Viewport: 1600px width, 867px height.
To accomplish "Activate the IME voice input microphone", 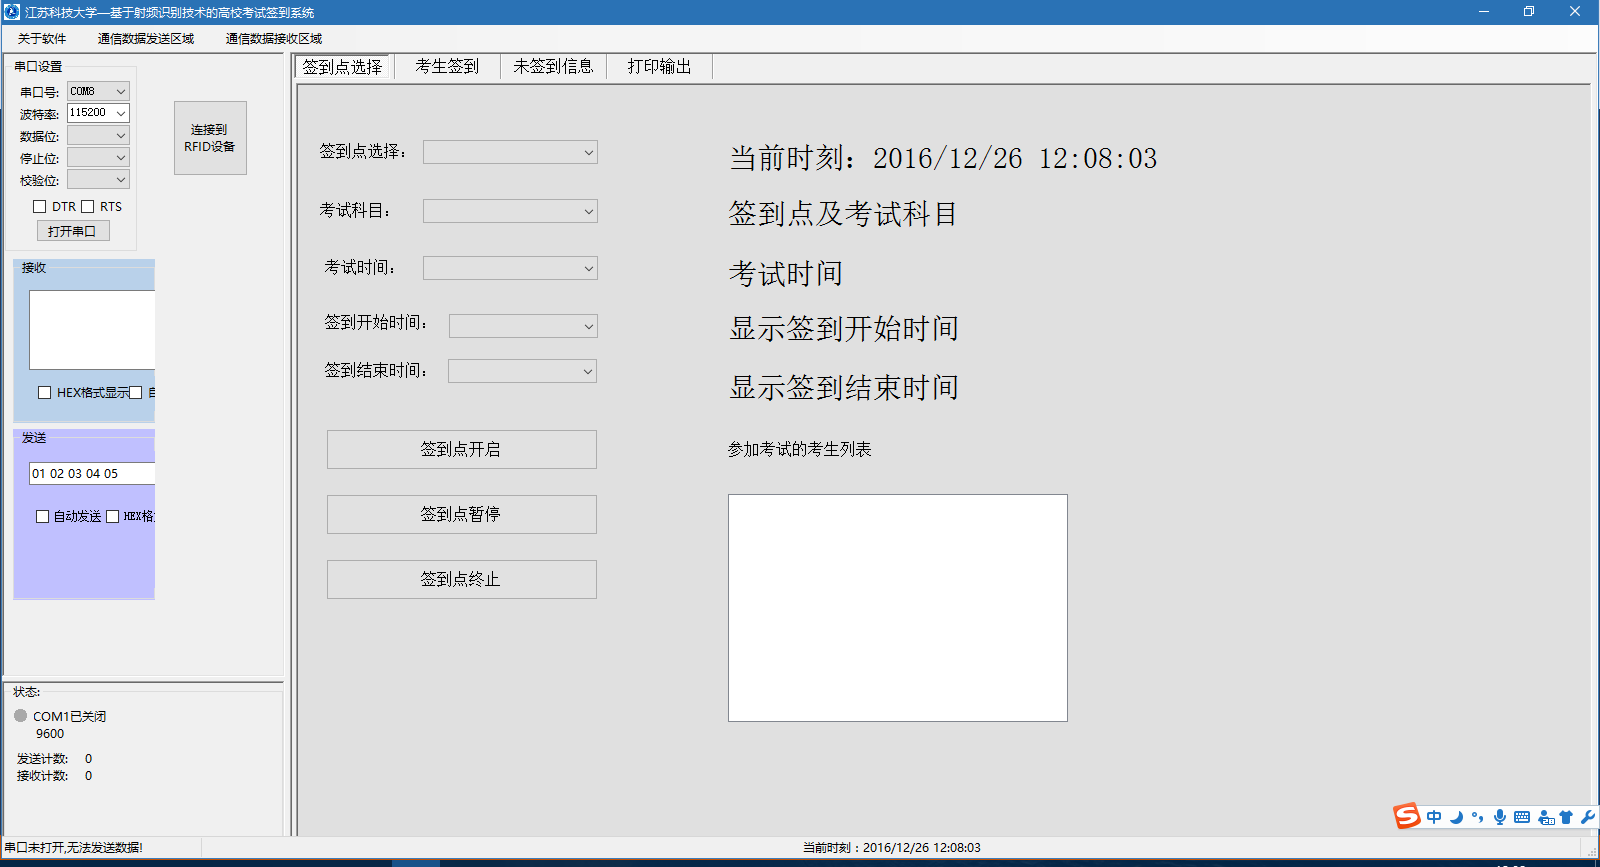I will click(x=1500, y=817).
